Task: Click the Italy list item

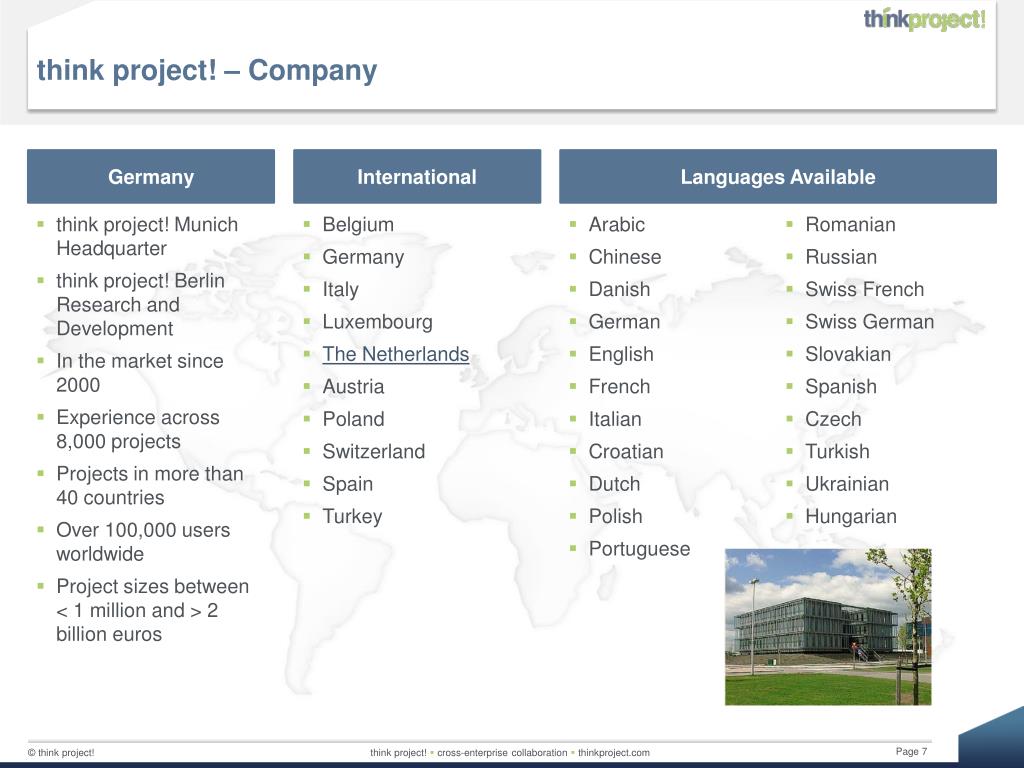Action: coord(340,289)
